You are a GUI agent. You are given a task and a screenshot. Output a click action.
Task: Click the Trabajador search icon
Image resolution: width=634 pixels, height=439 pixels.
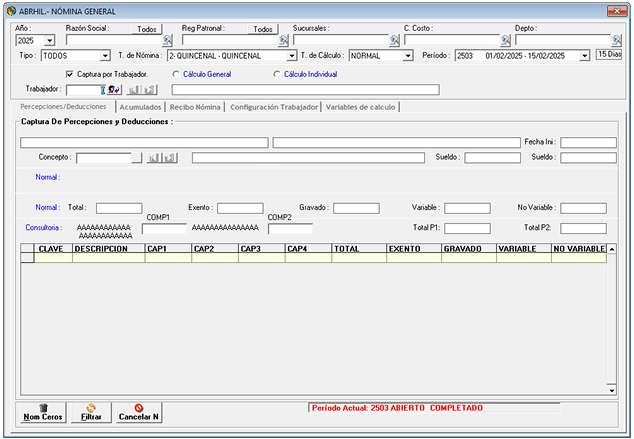click(x=114, y=90)
